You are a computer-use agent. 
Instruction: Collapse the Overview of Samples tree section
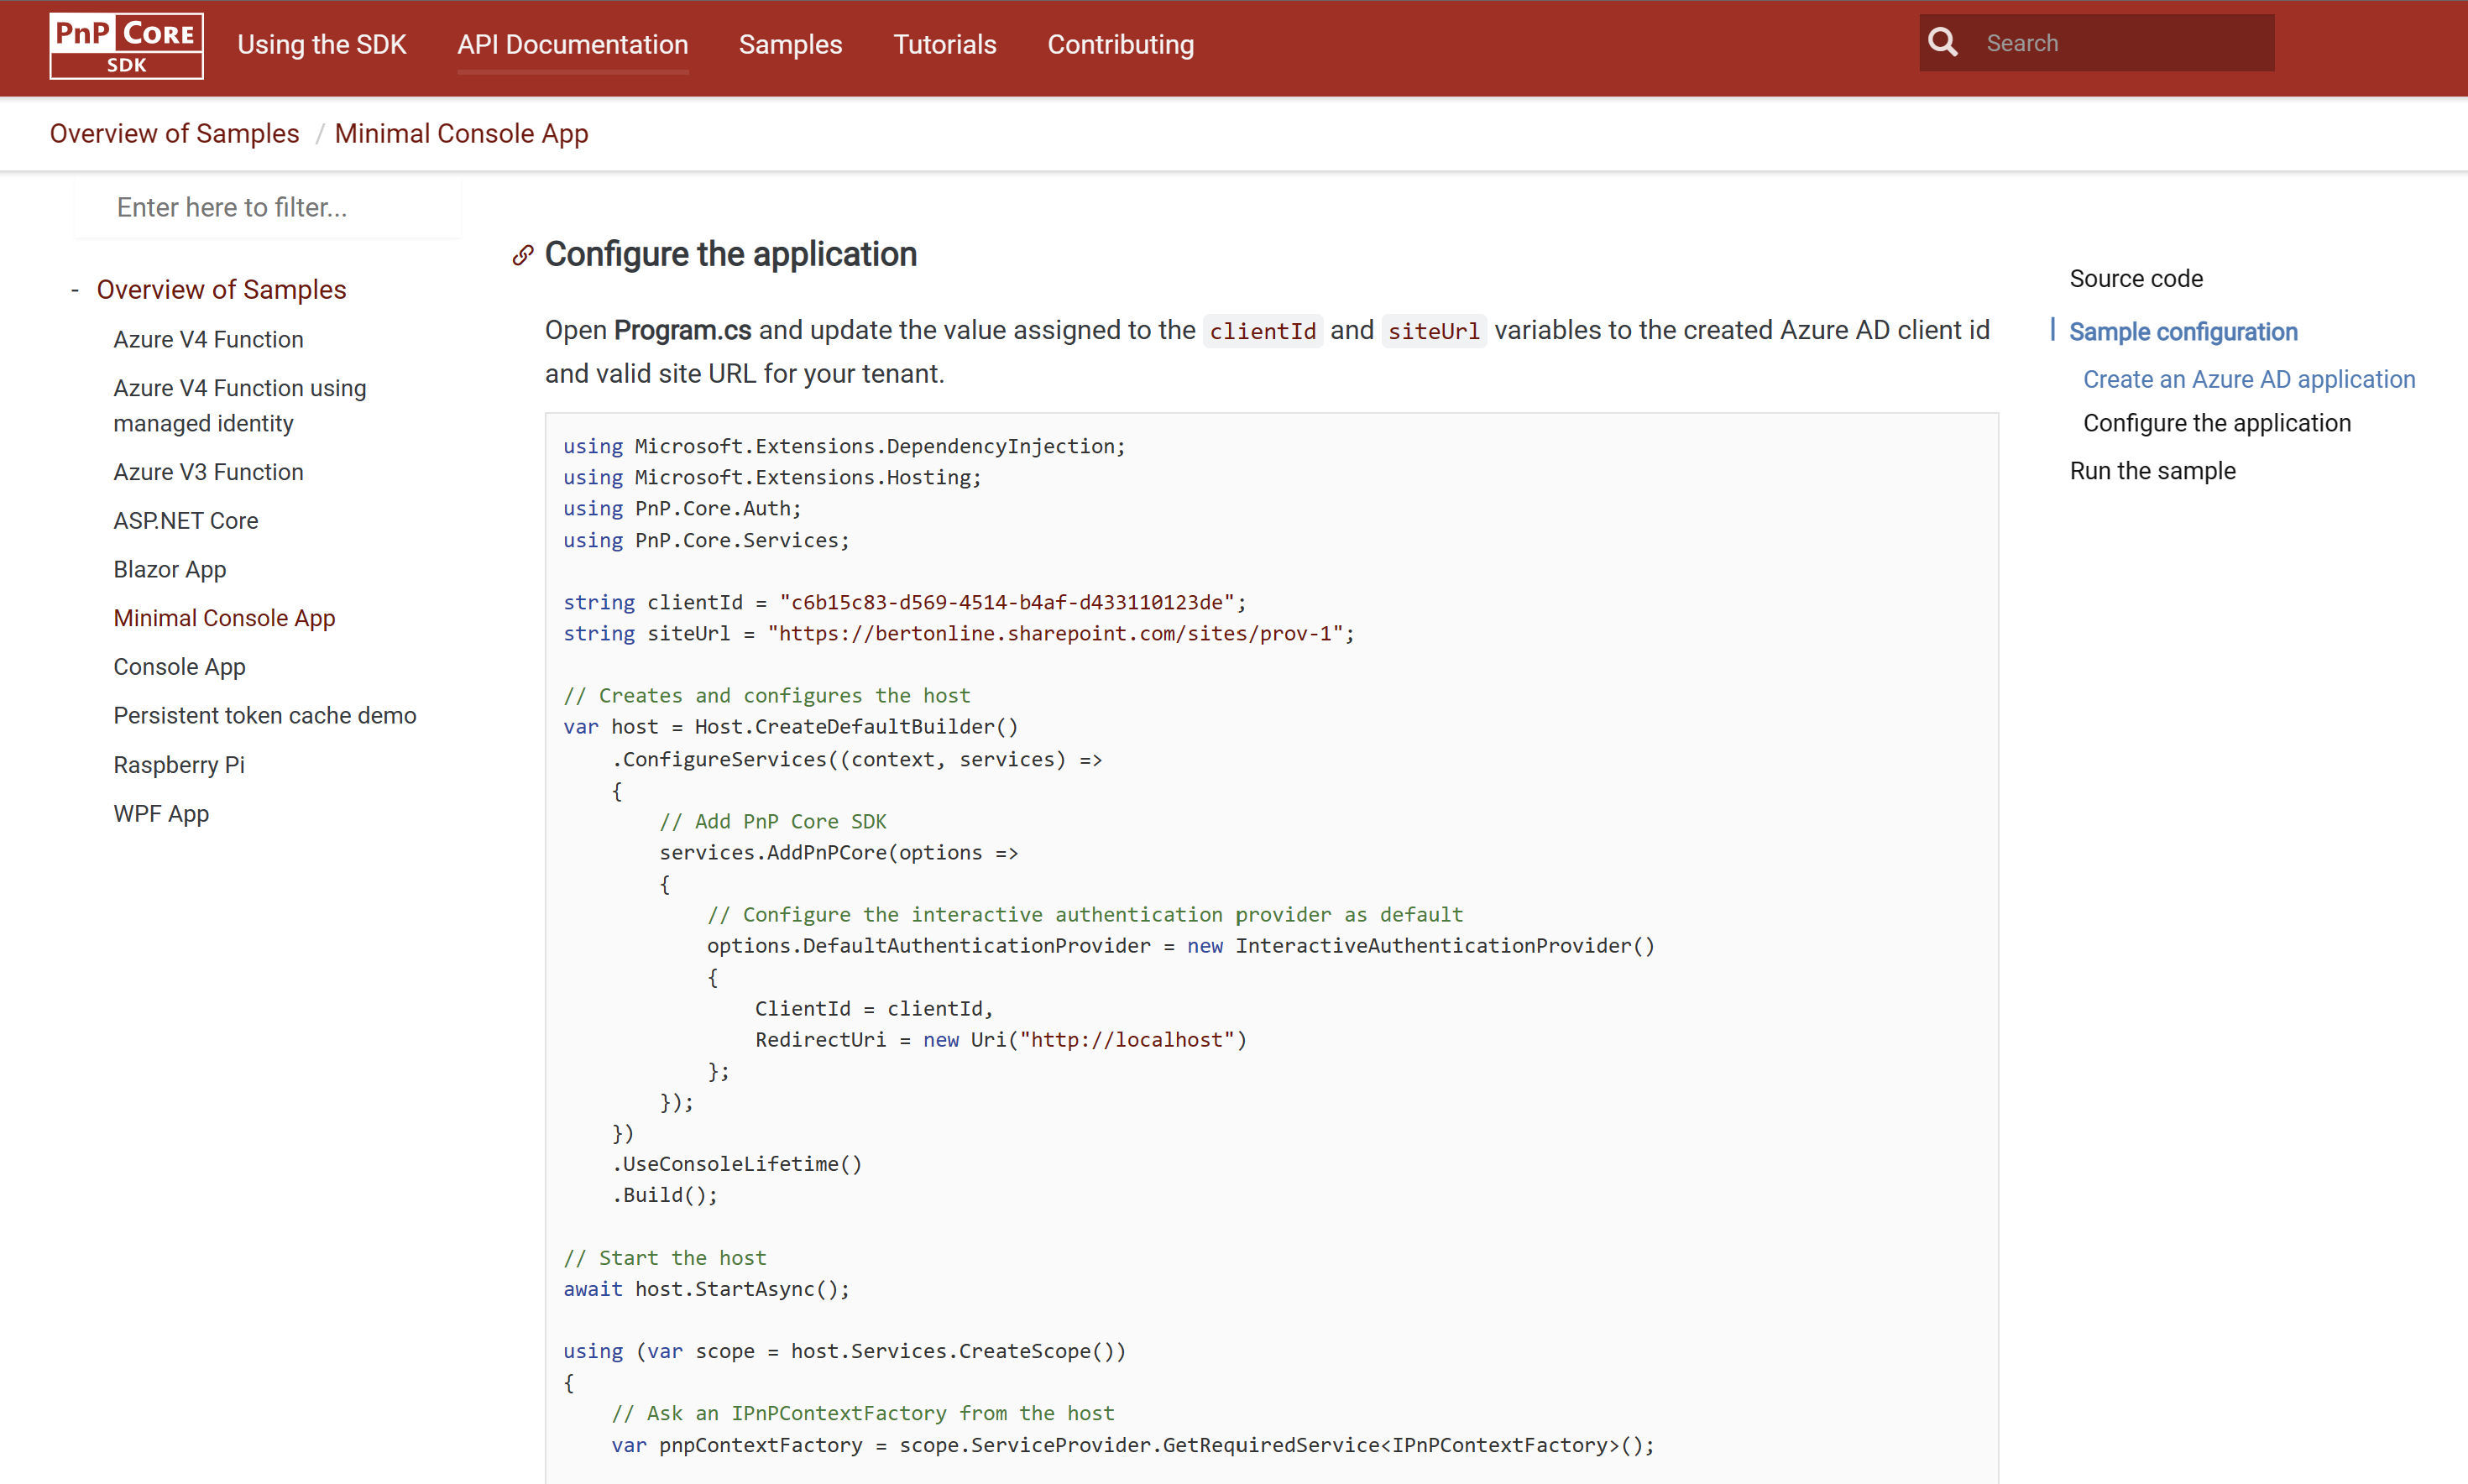(76, 289)
